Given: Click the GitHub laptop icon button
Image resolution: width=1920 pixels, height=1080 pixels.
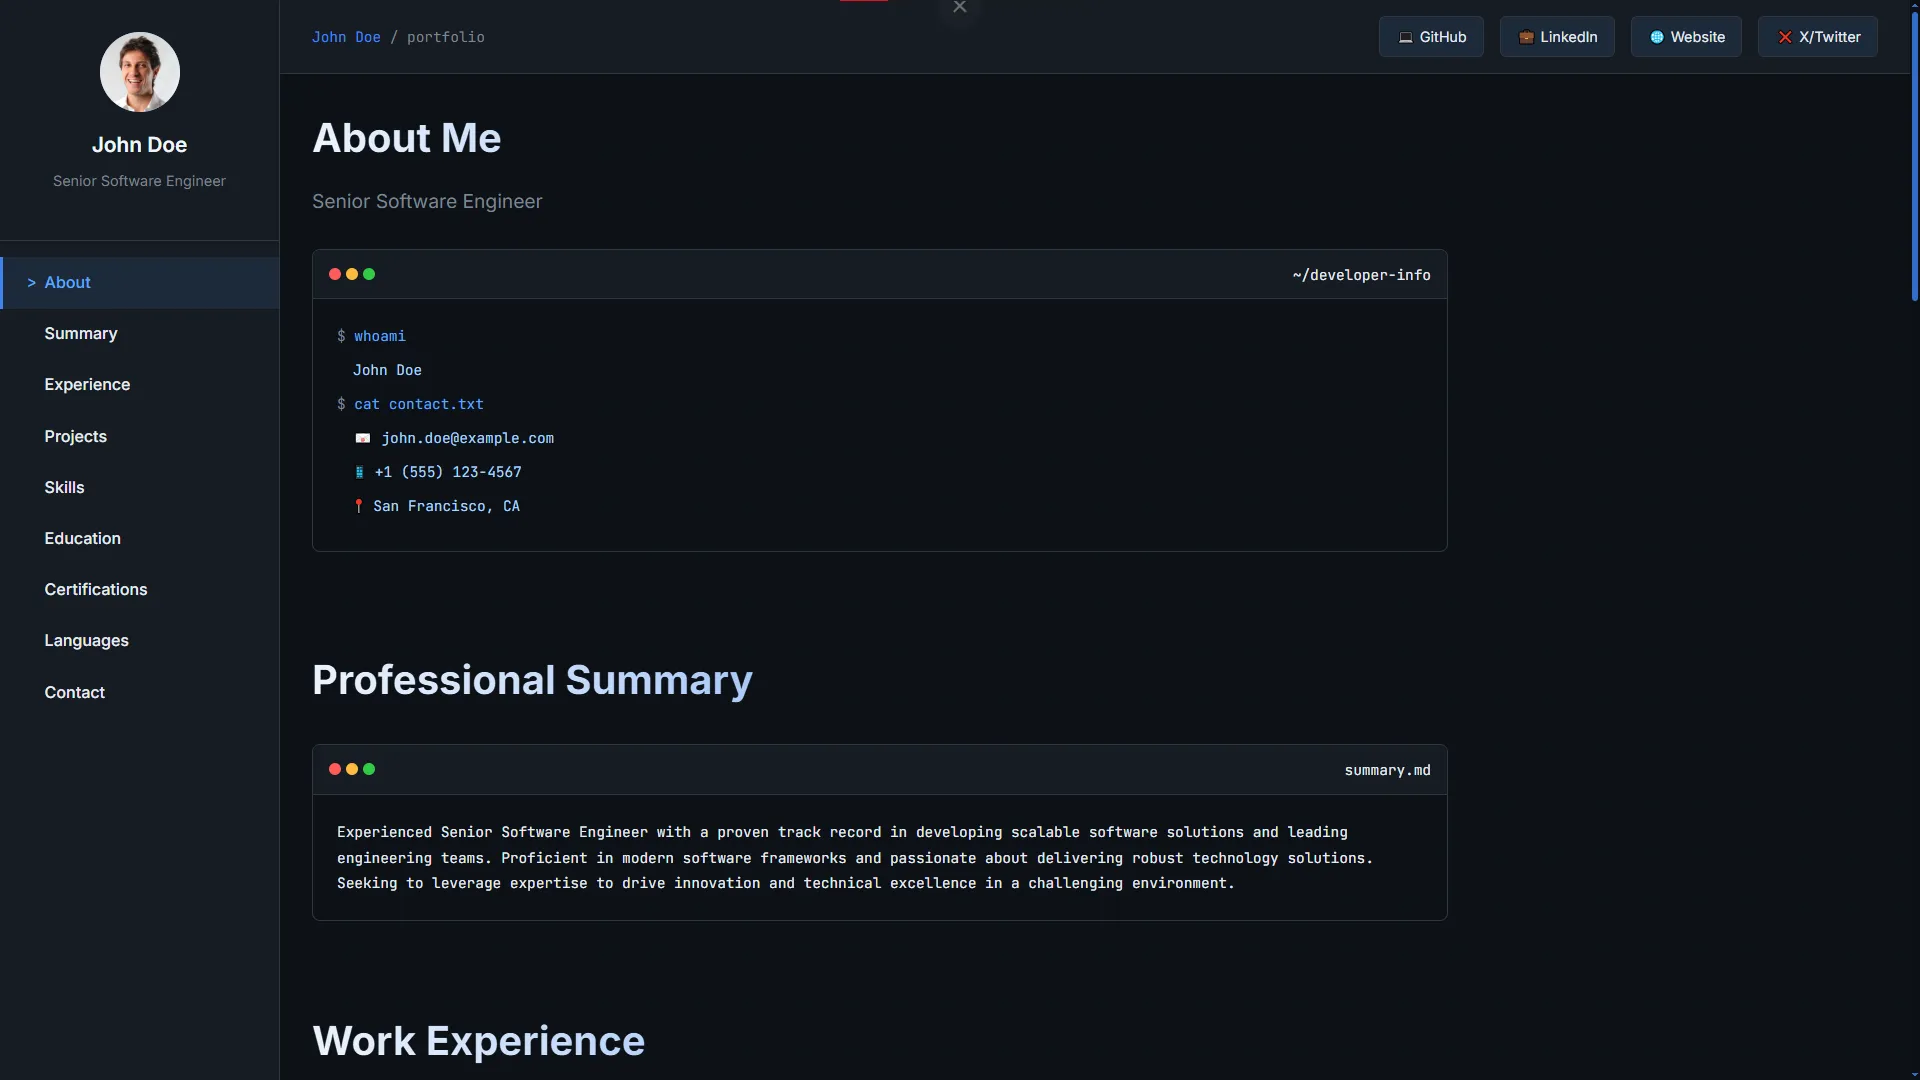Looking at the screenshot, I should pos(1431,37).
